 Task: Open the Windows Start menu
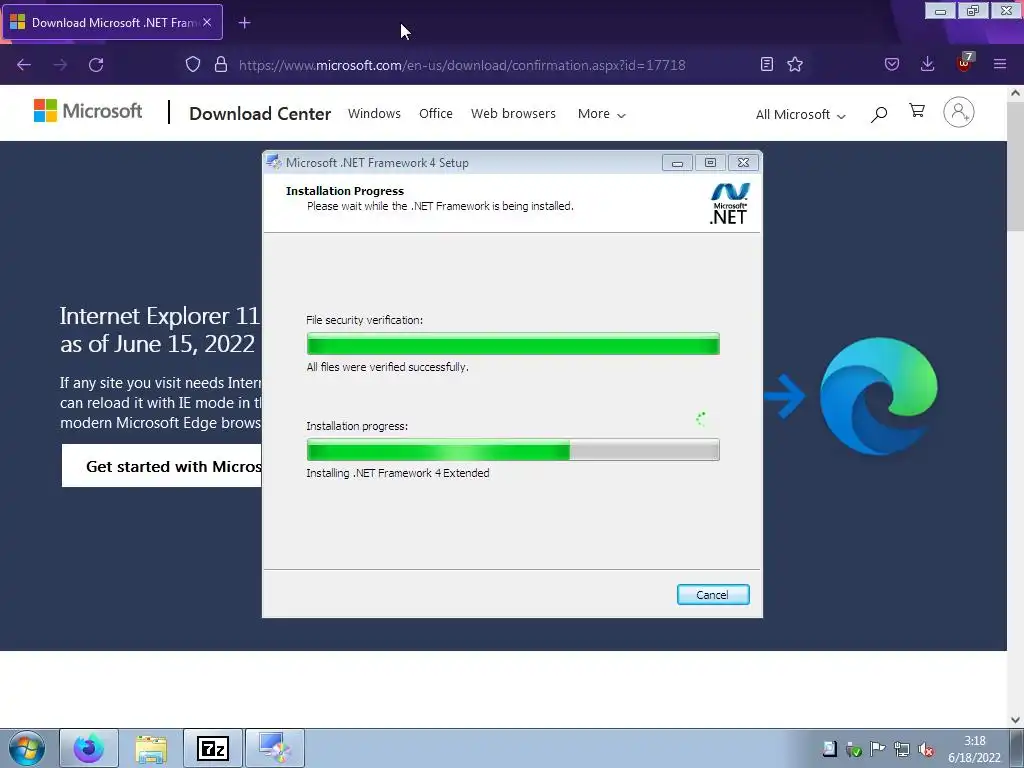pyautogui.click(x=27, y=748)
